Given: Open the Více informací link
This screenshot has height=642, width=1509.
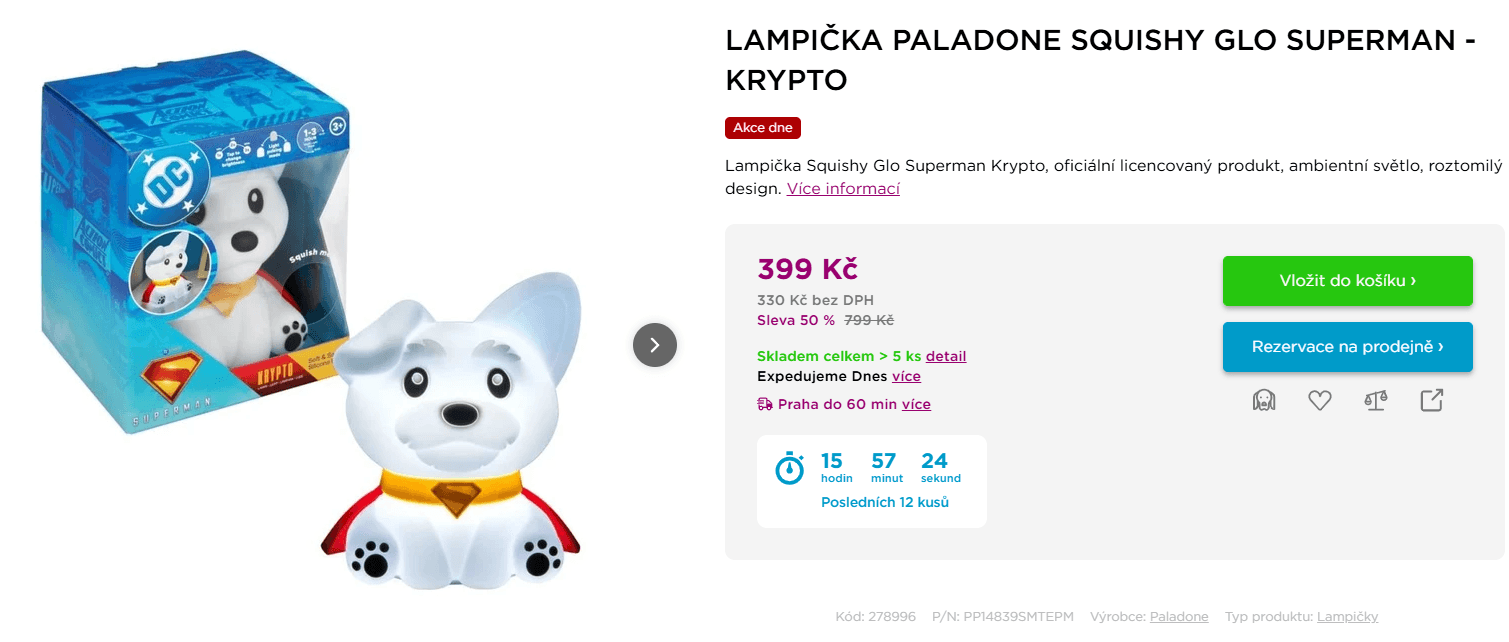Looking at the screenshot, I should coord(843,188).
